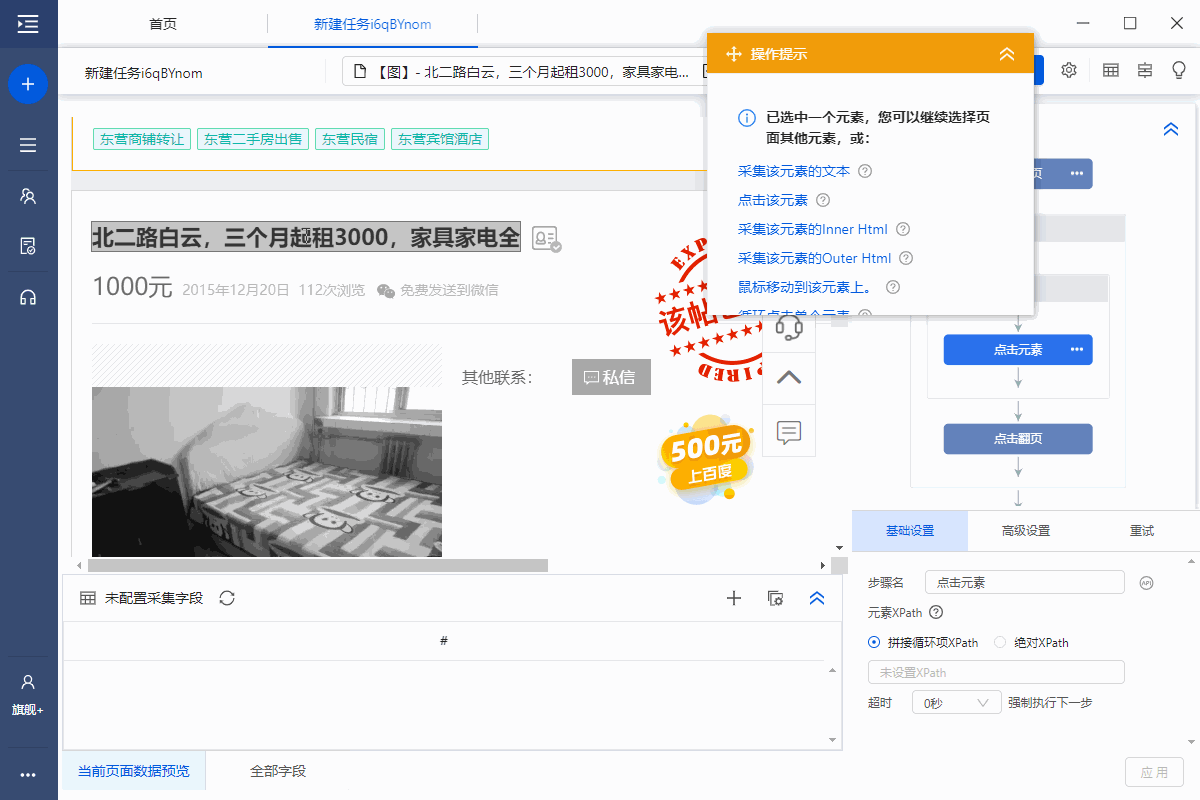
Task: Switch to the 新建任务i6qBYnom tab
Action: pos(373,24)
